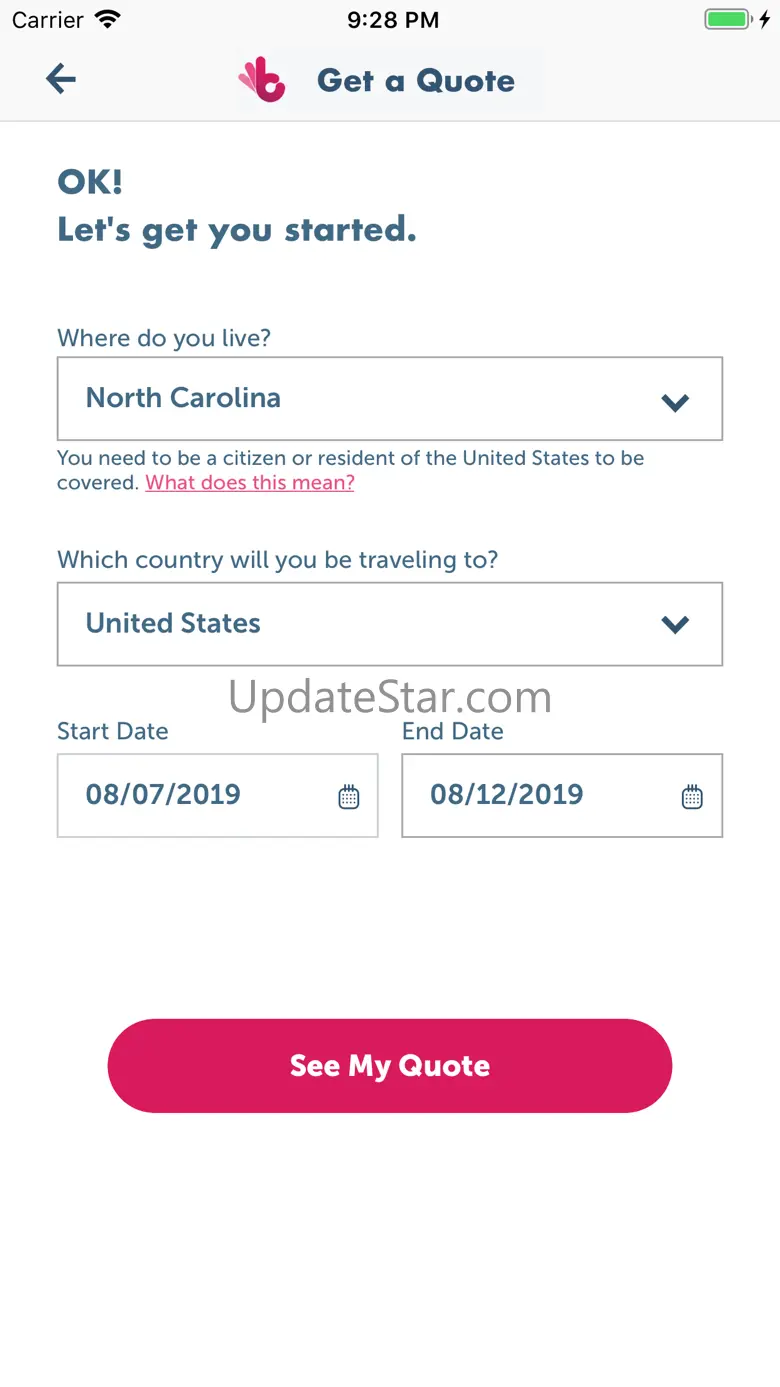Image resolution: width=780 pixels, height=1387 pixels.
Task: Tap the "Where do you live?" label
Action: click(x=164, y=338)
